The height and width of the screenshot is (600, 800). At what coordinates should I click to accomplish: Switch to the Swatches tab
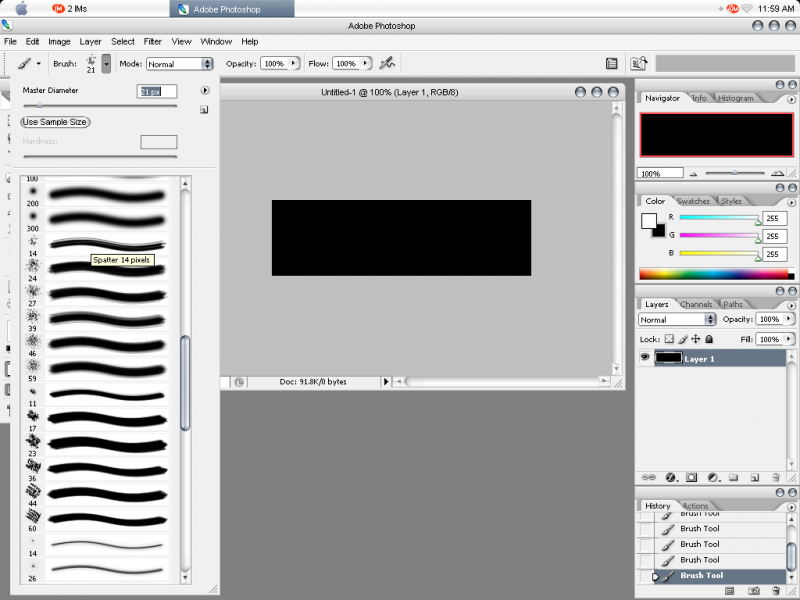693,201
